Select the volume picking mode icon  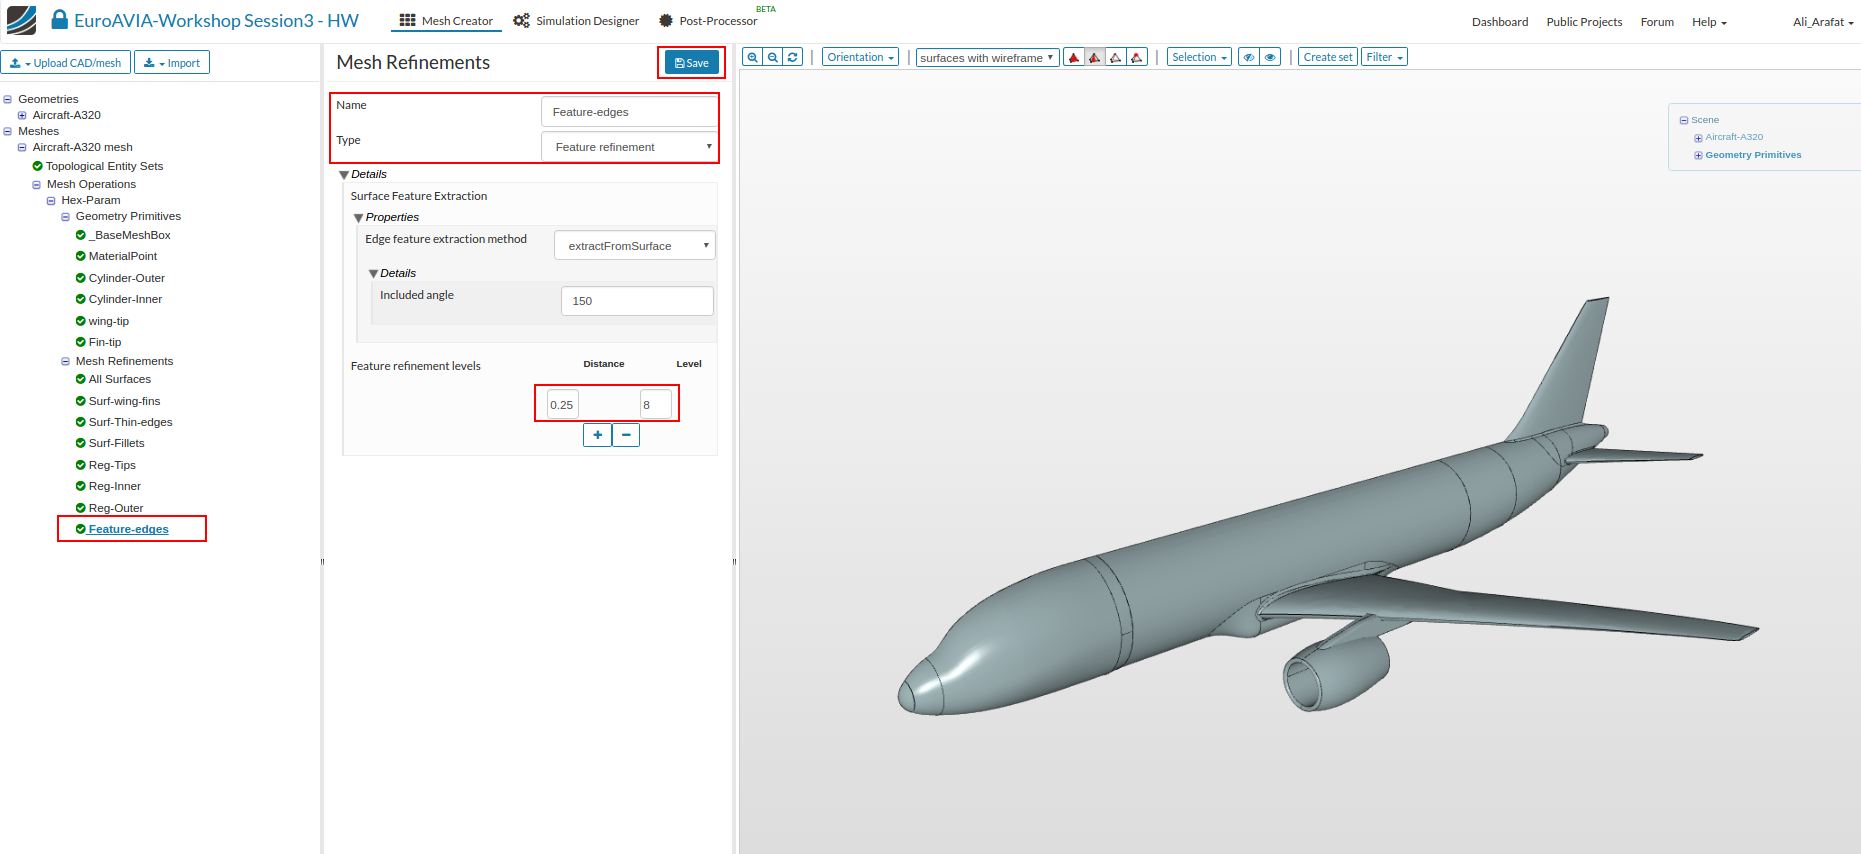[x=1074, y=57]
